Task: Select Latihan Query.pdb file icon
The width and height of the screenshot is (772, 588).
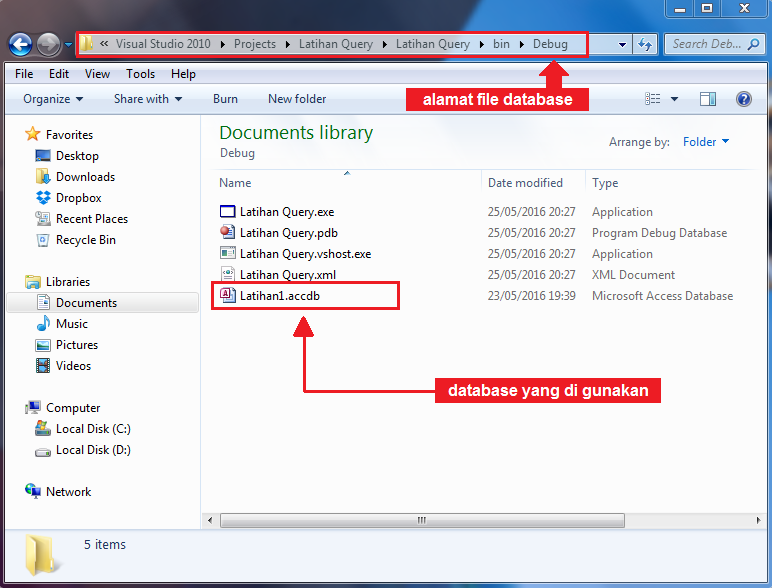Action: click(227, 232)
